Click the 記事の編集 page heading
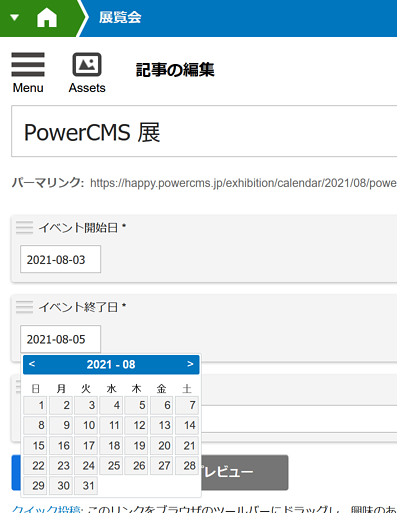Screen dimensions: 397x513 coord(175,70)
